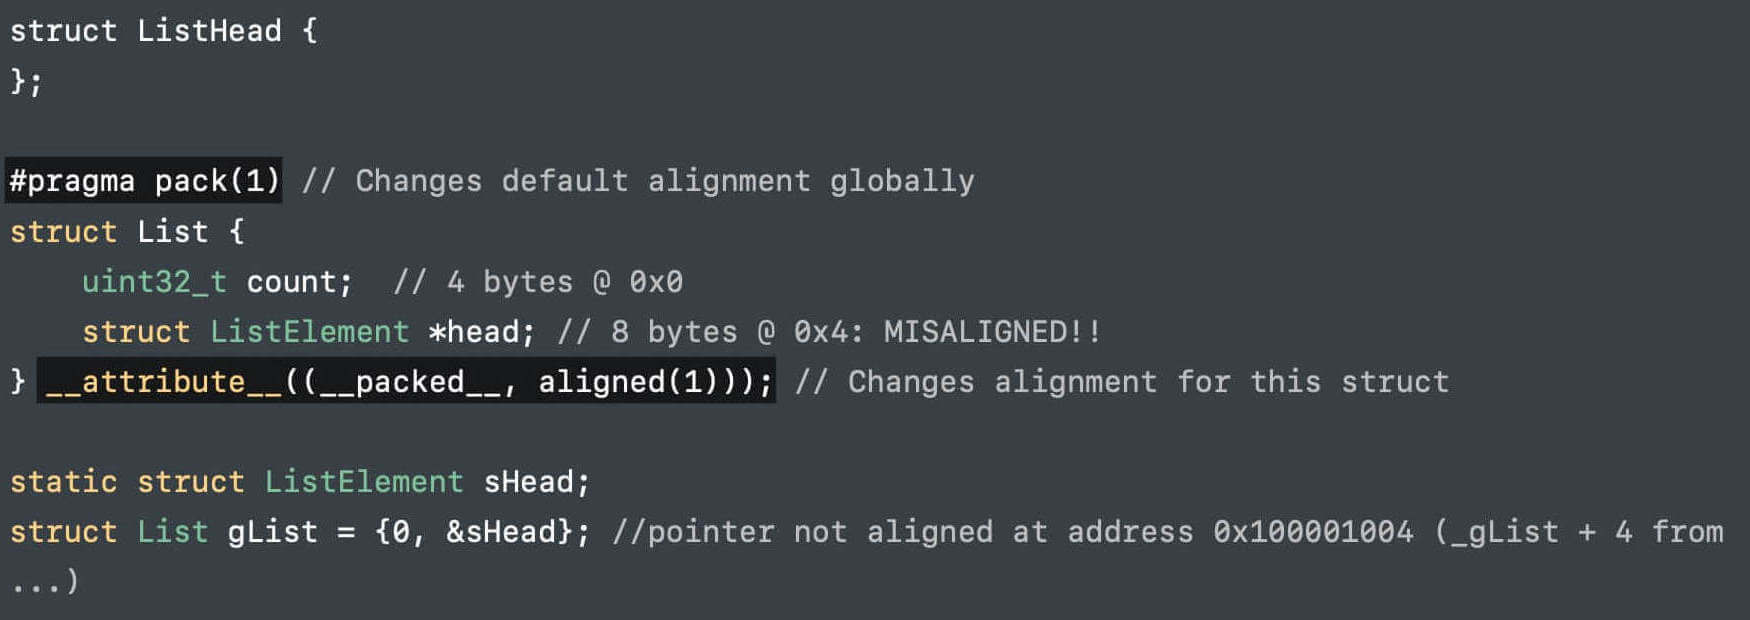This screenshot has width=1750, height=620.
Task: Click the ListHead struct name
Action: [208, 31]
